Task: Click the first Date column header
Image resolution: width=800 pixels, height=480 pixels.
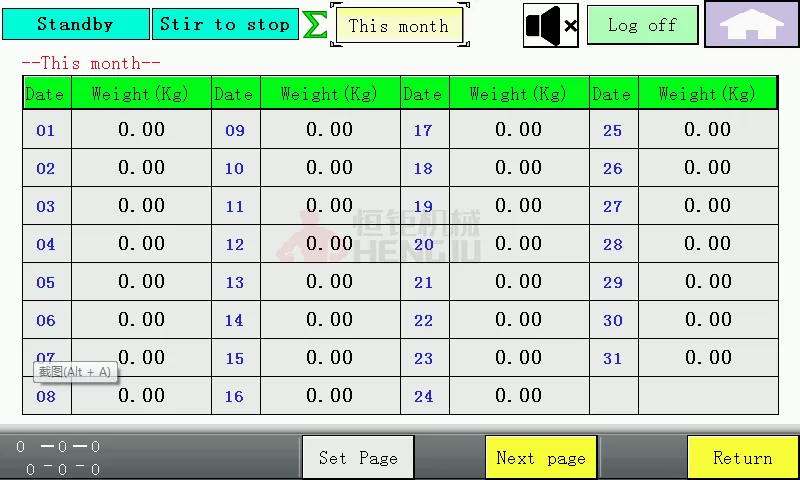Action: 45,94
